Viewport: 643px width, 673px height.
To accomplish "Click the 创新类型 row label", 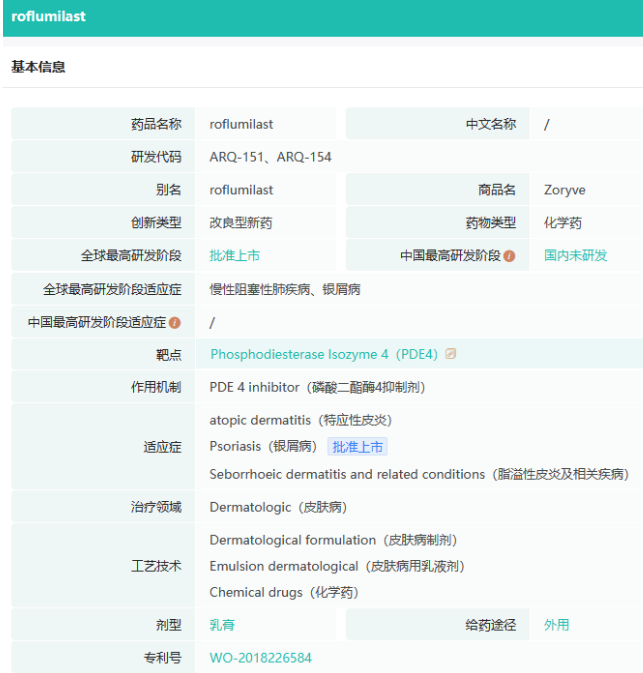I will [156, 223].
